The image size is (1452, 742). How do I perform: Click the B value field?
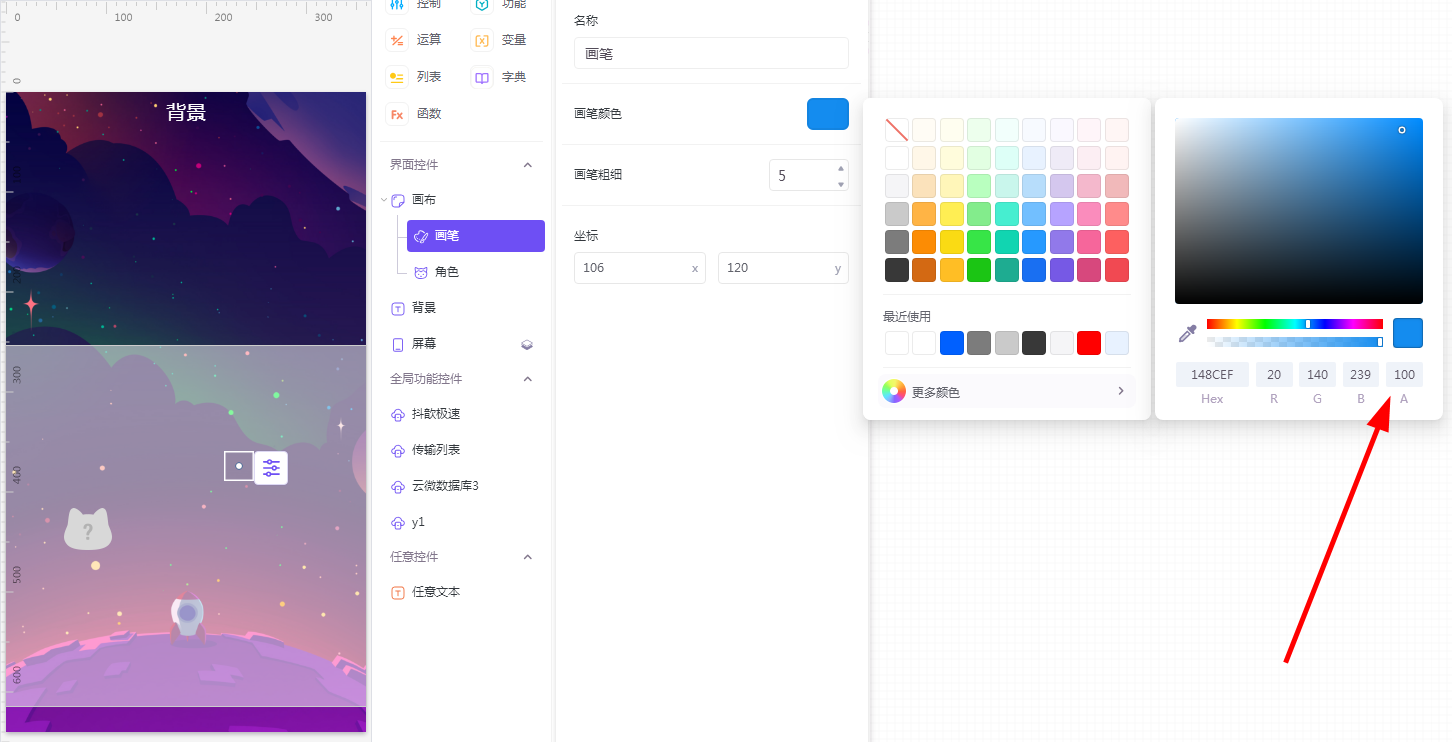pos(1361,375)
